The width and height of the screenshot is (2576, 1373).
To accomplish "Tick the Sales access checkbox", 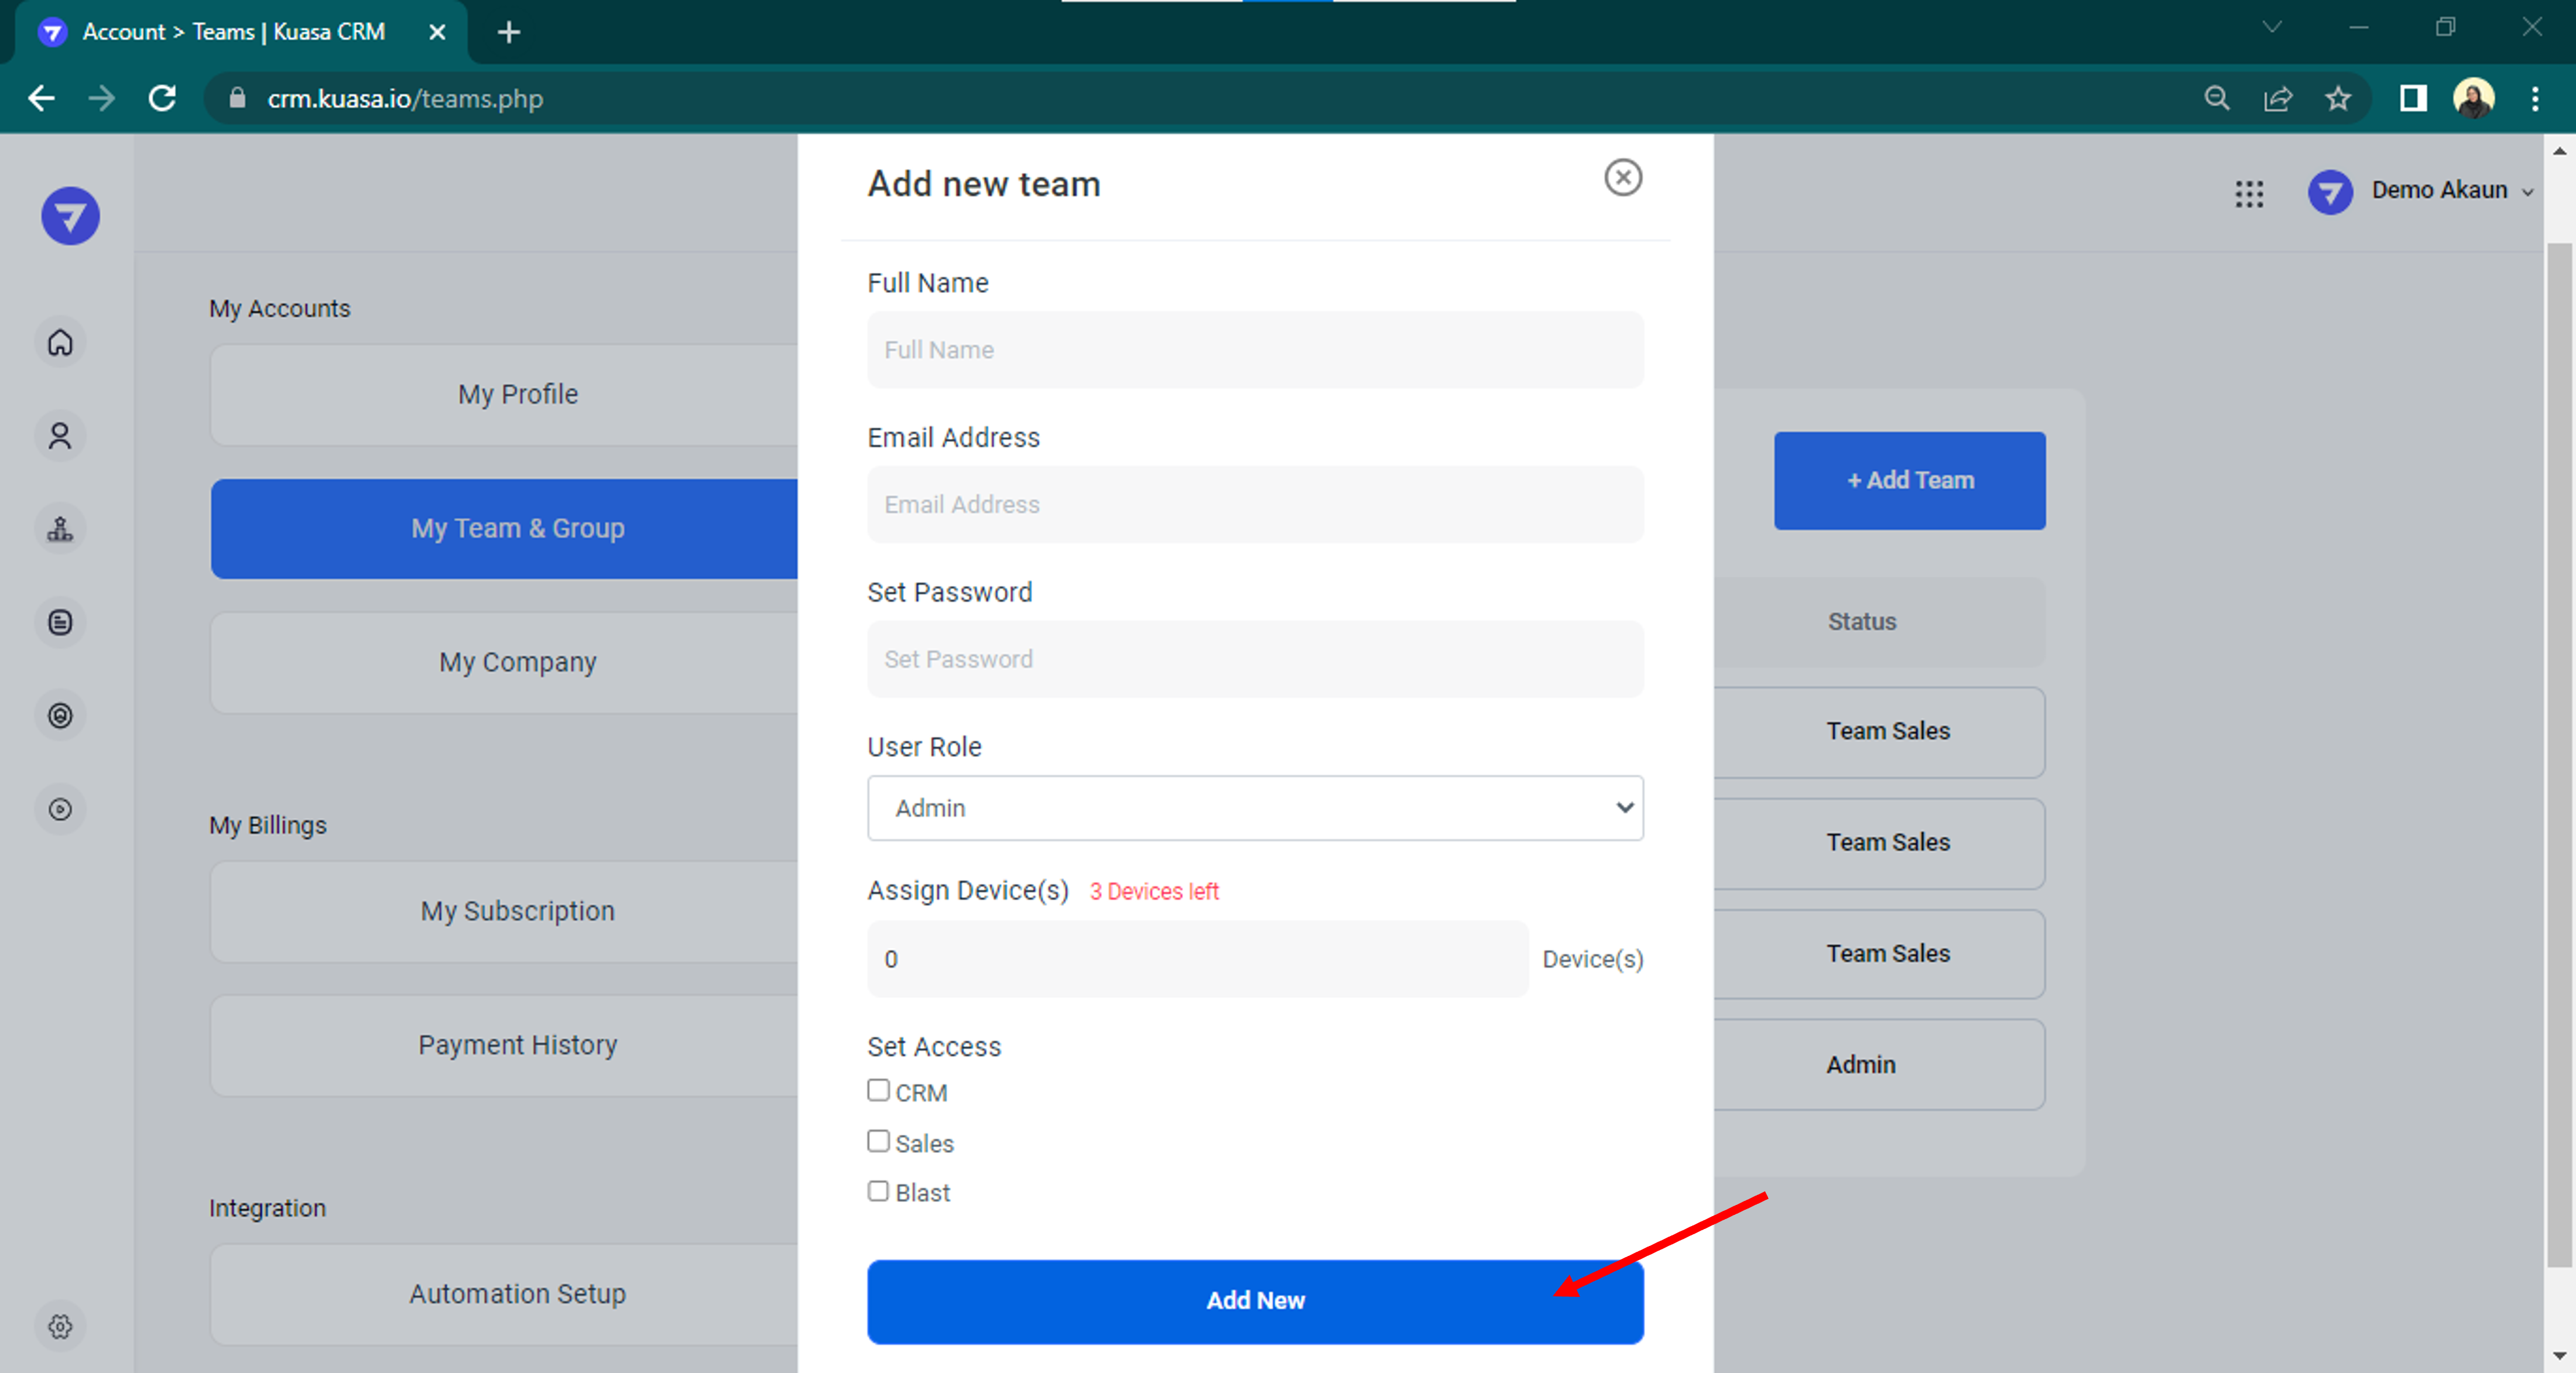I will coord(878,1141).
